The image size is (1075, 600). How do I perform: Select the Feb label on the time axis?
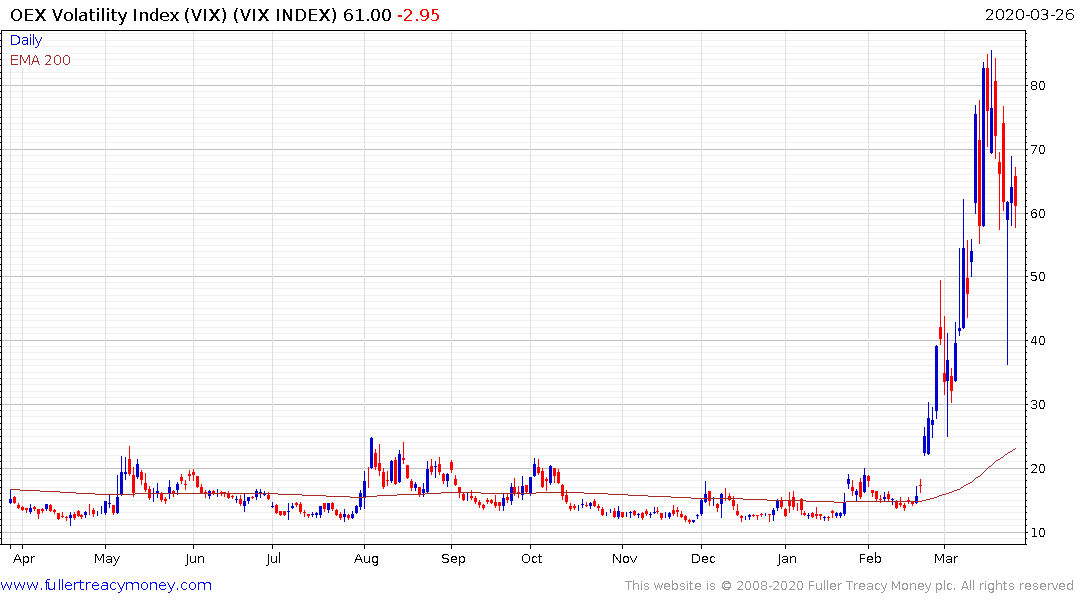(x=870, y=559)
